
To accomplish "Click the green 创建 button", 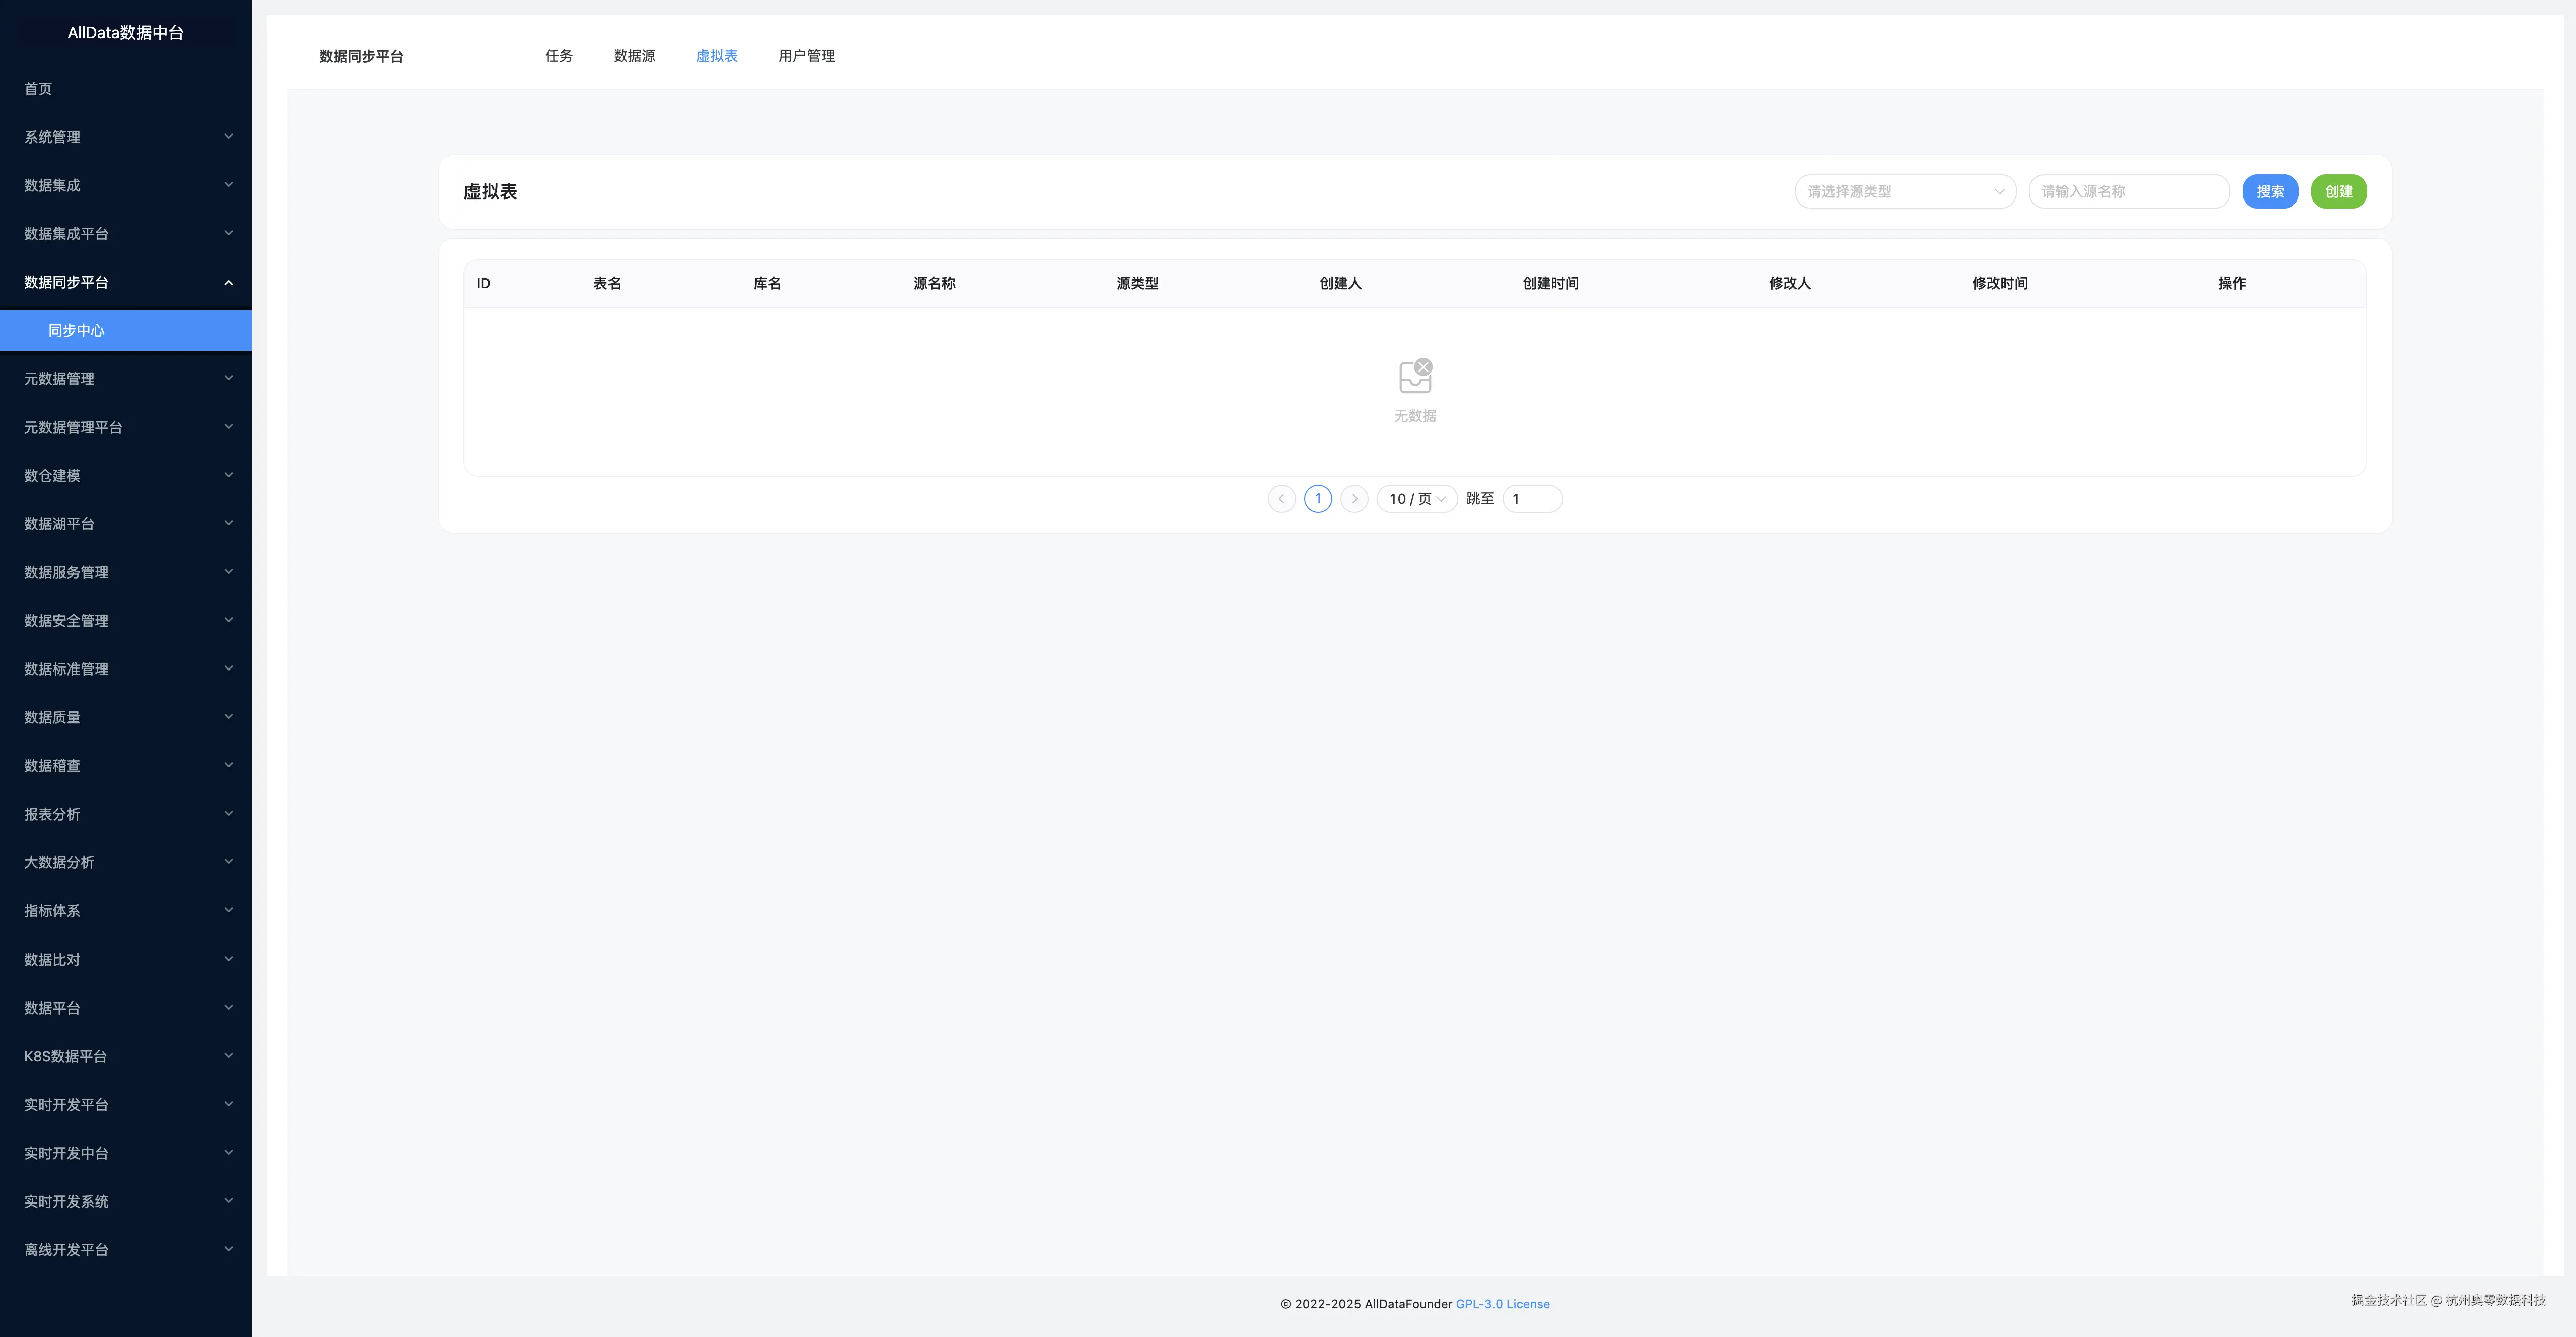I will tap(2338, 192).
